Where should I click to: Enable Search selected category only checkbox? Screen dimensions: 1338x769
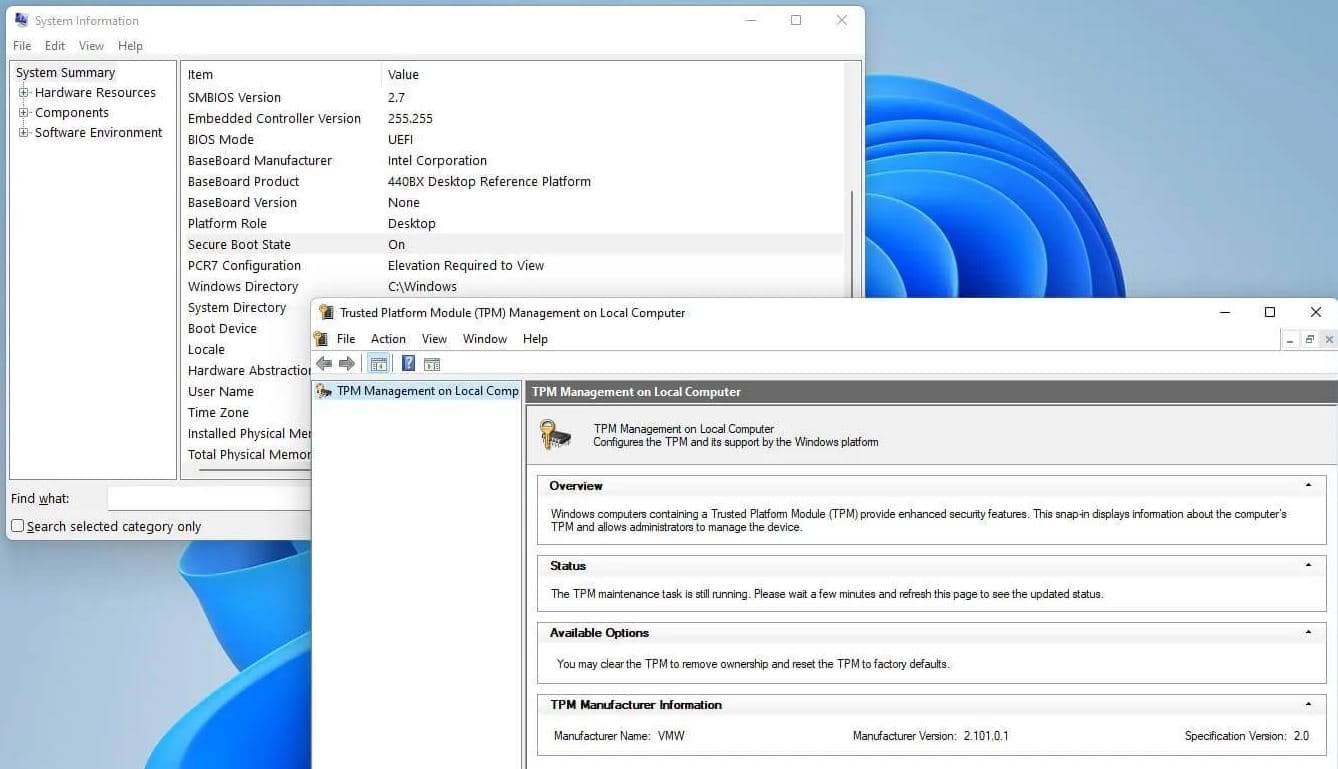tap(17, 526)
